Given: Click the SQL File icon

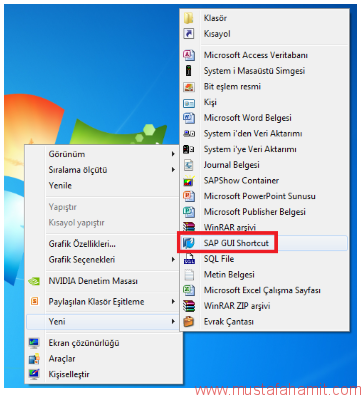Looking at the screenshot, I should click(x=189, y=259).
